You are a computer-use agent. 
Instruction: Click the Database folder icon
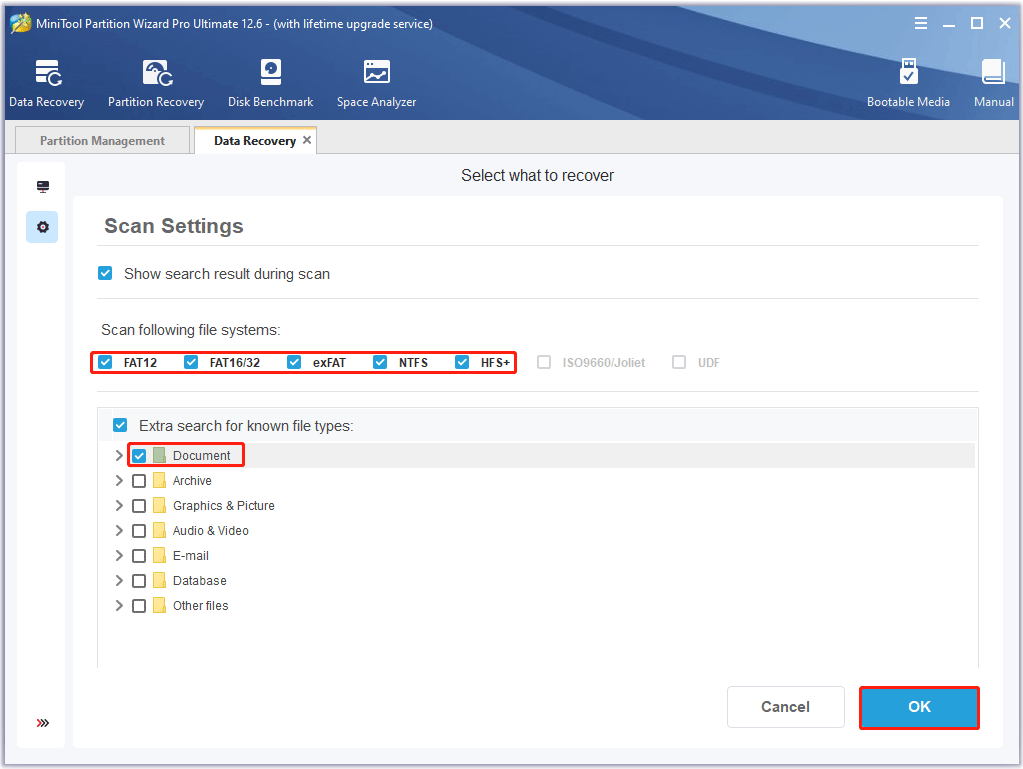pyautogui.click(x=159, y=581)
